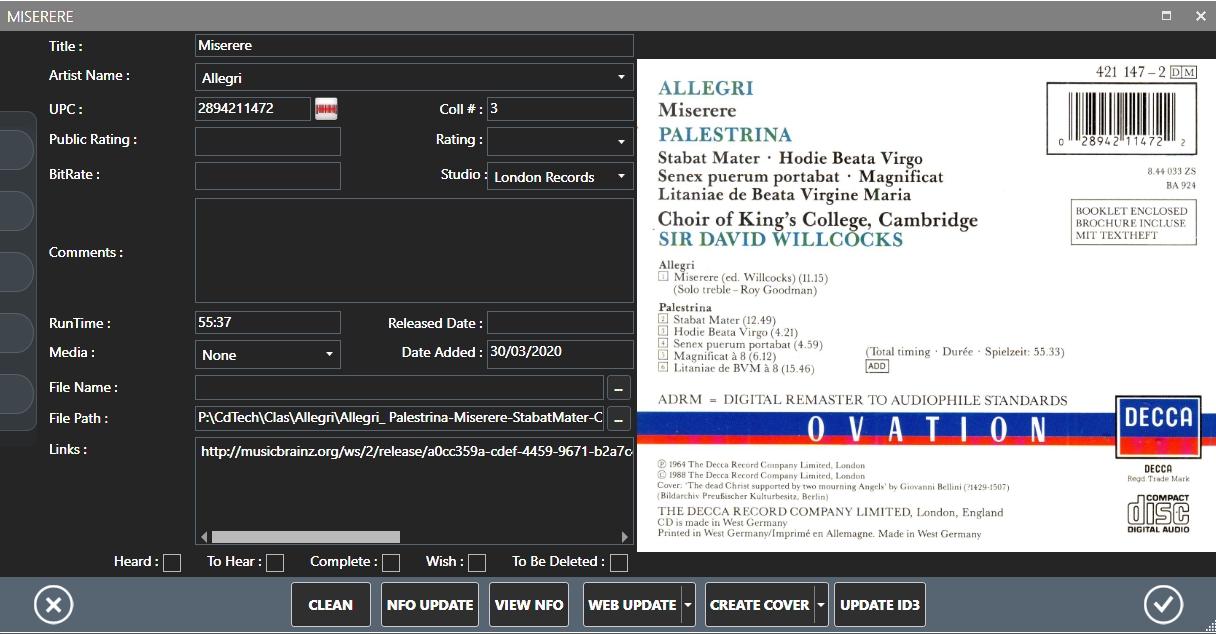The height and width of the screenshot is (634, 1216).
Task: Expand the CREATE COVER arrow menu
Action: pyautogui.click(x=821, y=605)
